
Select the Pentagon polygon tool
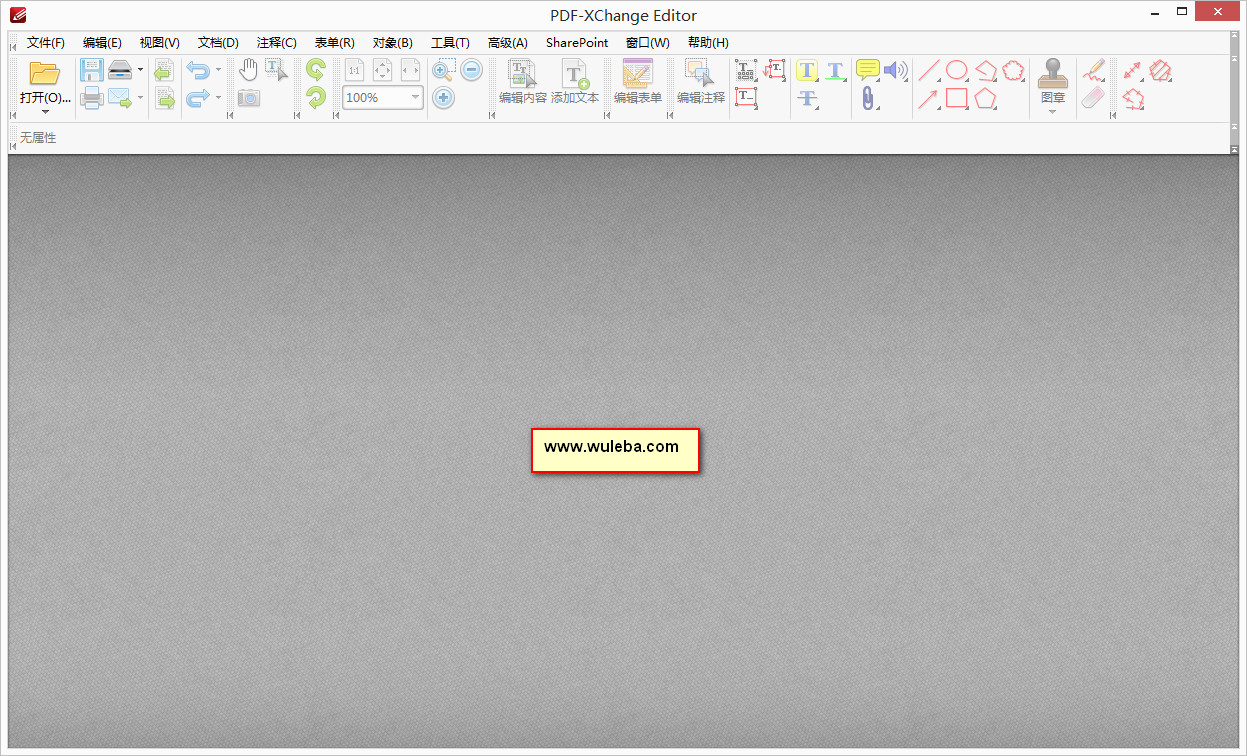986,98
